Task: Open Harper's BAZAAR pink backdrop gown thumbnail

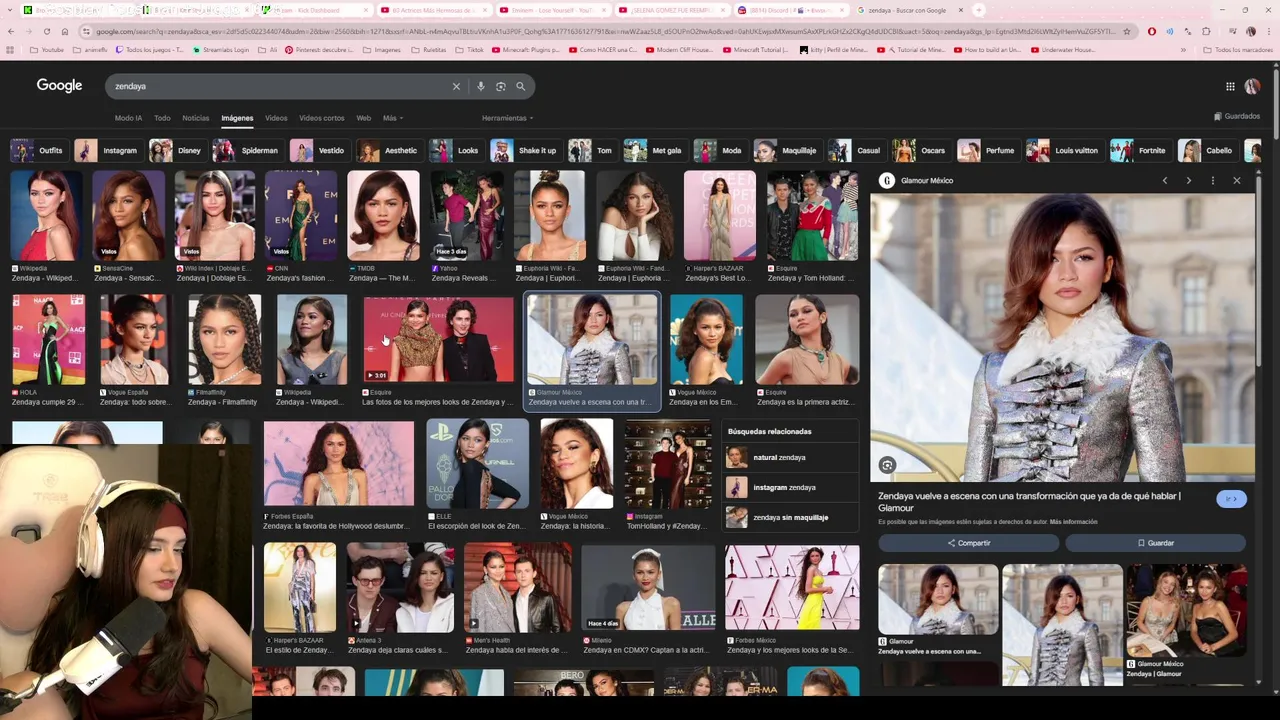Action: 720,216
